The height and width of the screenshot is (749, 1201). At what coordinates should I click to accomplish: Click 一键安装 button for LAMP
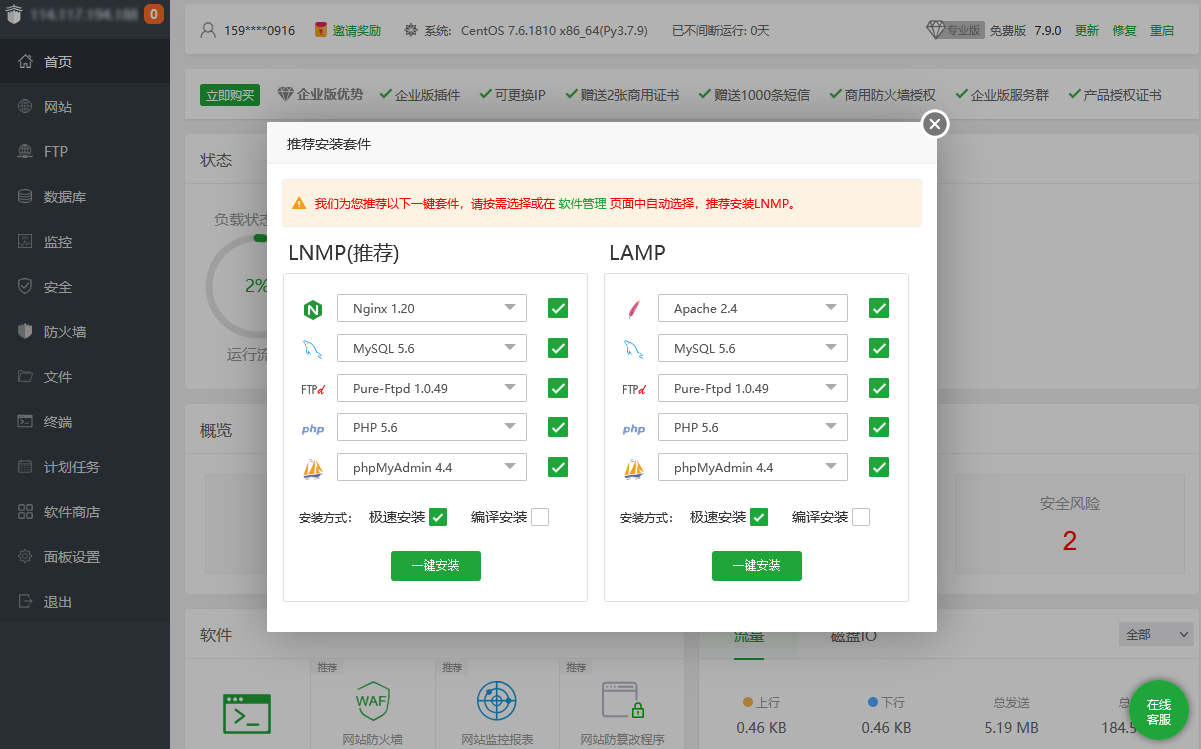pyautogui.click(x=757, y=565)
